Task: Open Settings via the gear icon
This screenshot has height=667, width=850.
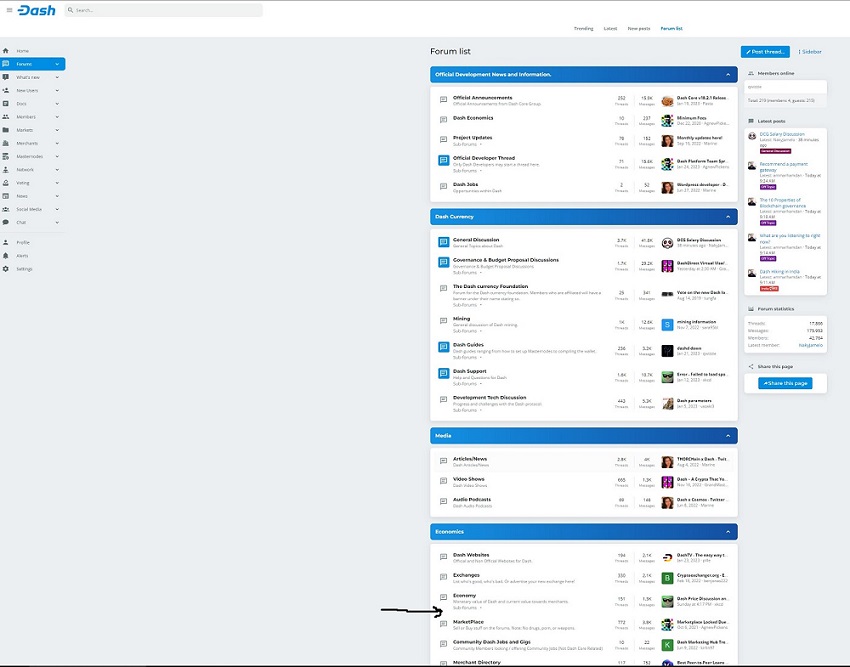Action: [x=5, y=269]
